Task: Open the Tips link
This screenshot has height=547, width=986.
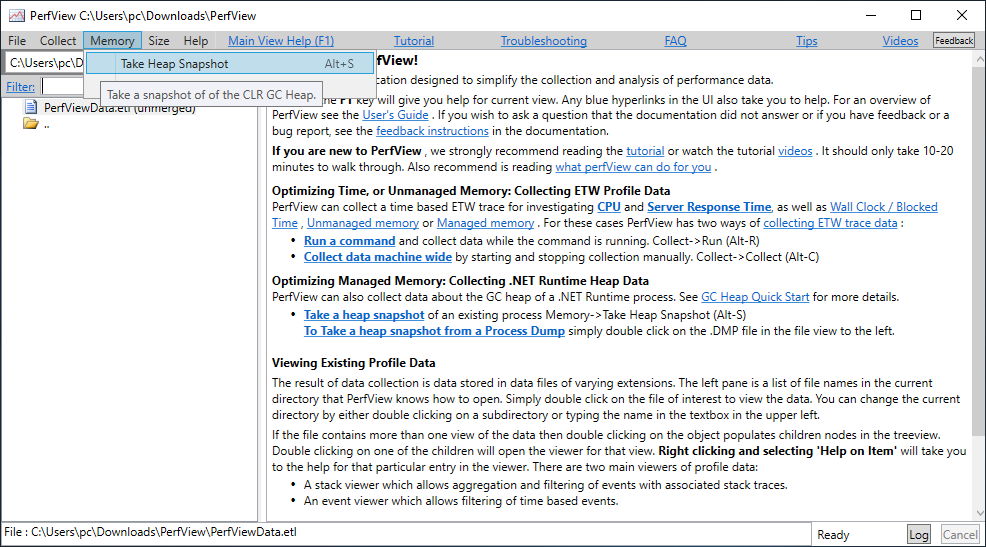Action: click(x=807, y=41)
